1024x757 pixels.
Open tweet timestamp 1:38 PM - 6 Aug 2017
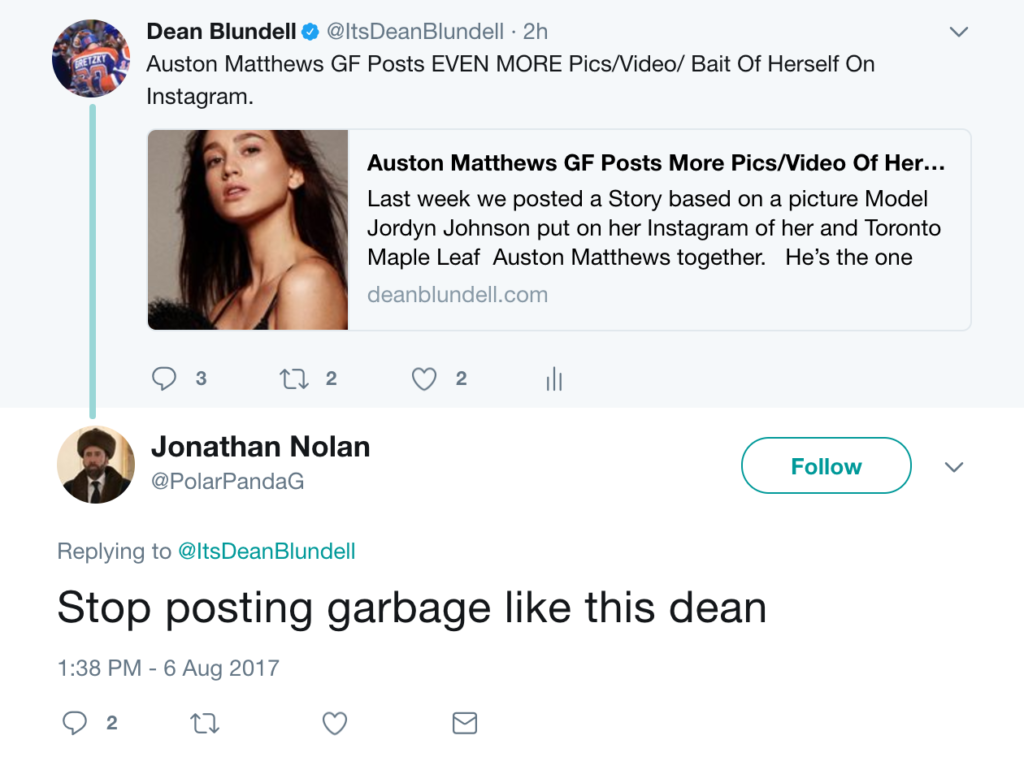click(x=168, y=668)
